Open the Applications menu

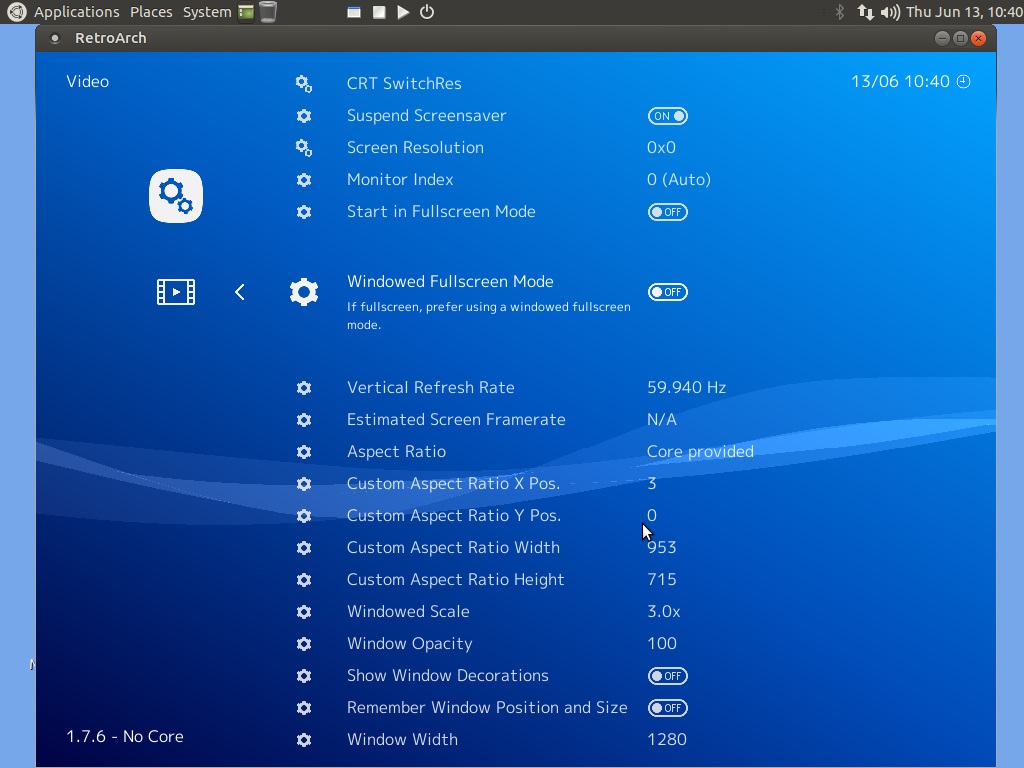76,12
